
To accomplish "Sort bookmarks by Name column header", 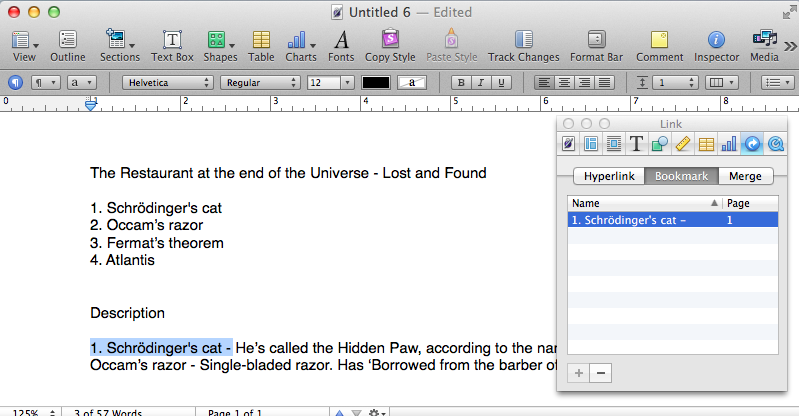I will point(640,203).
